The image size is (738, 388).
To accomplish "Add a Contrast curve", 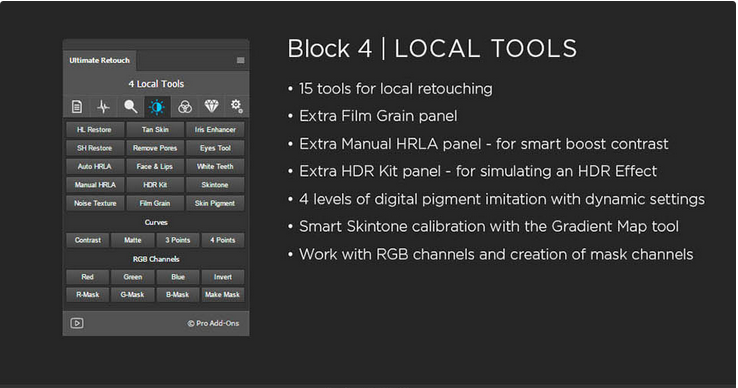I will pos(88,240).
